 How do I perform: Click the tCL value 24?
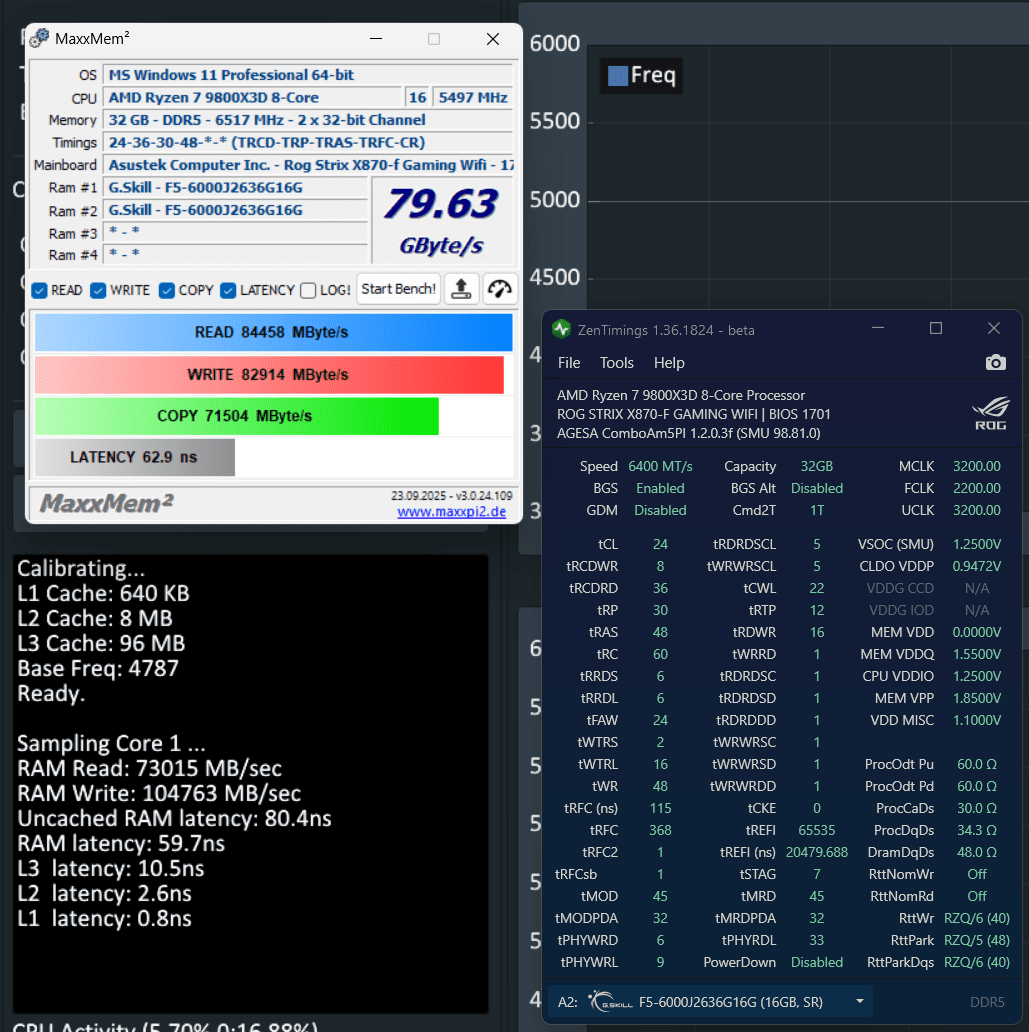pyautogui.click(x=660, y=544)
